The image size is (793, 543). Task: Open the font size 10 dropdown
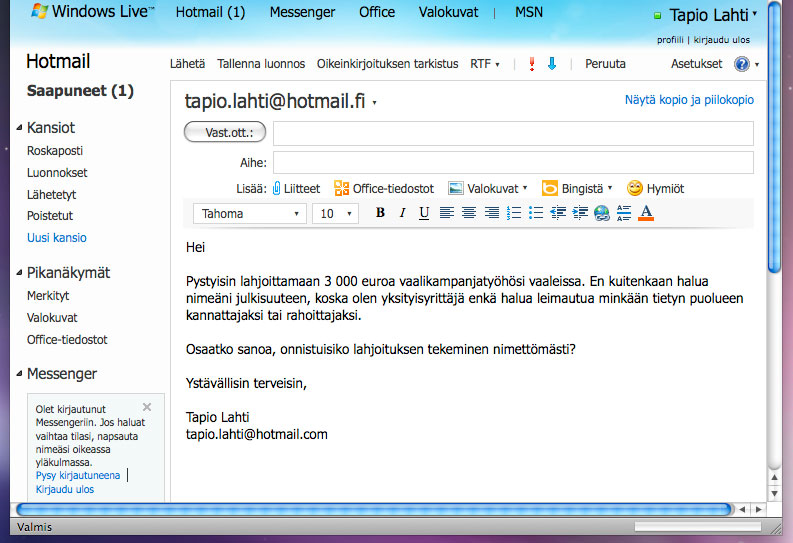[335, 214]
